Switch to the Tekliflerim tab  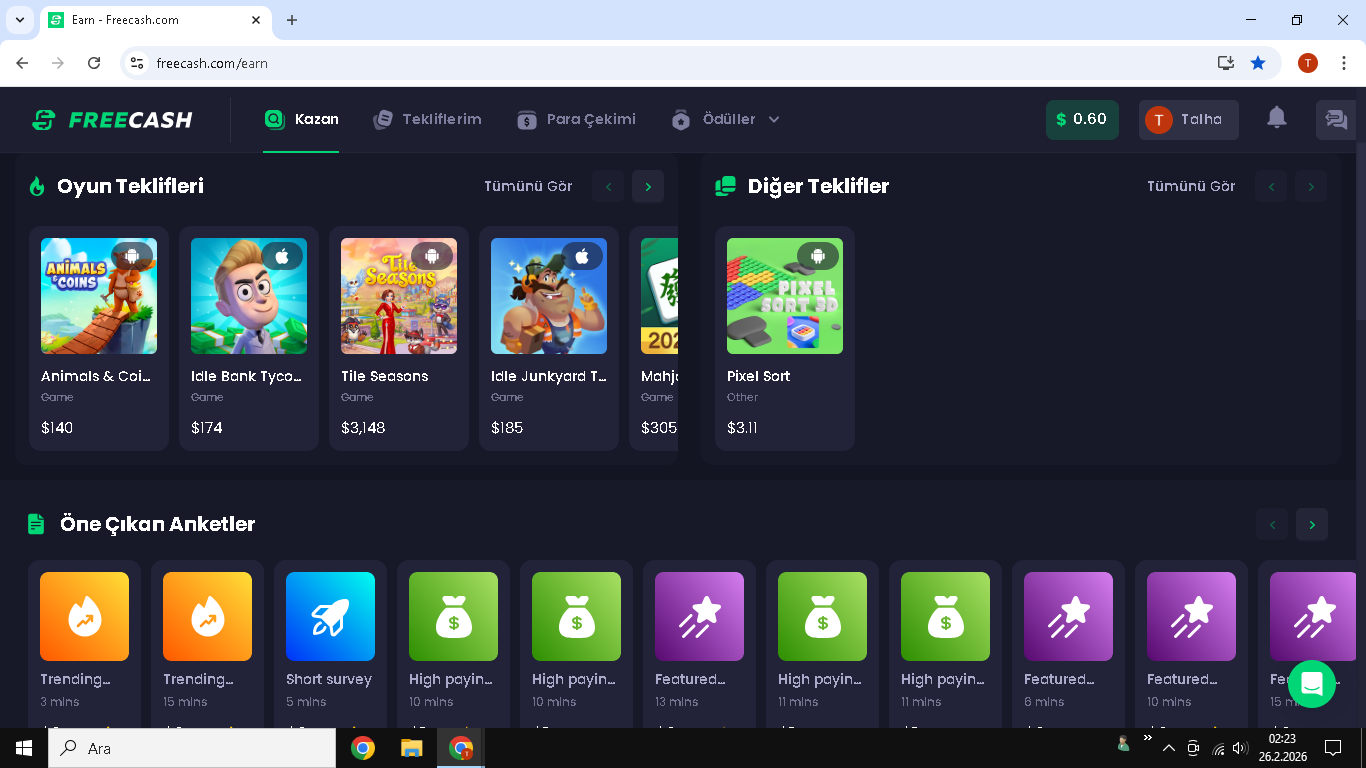click(x=427, y=119)
